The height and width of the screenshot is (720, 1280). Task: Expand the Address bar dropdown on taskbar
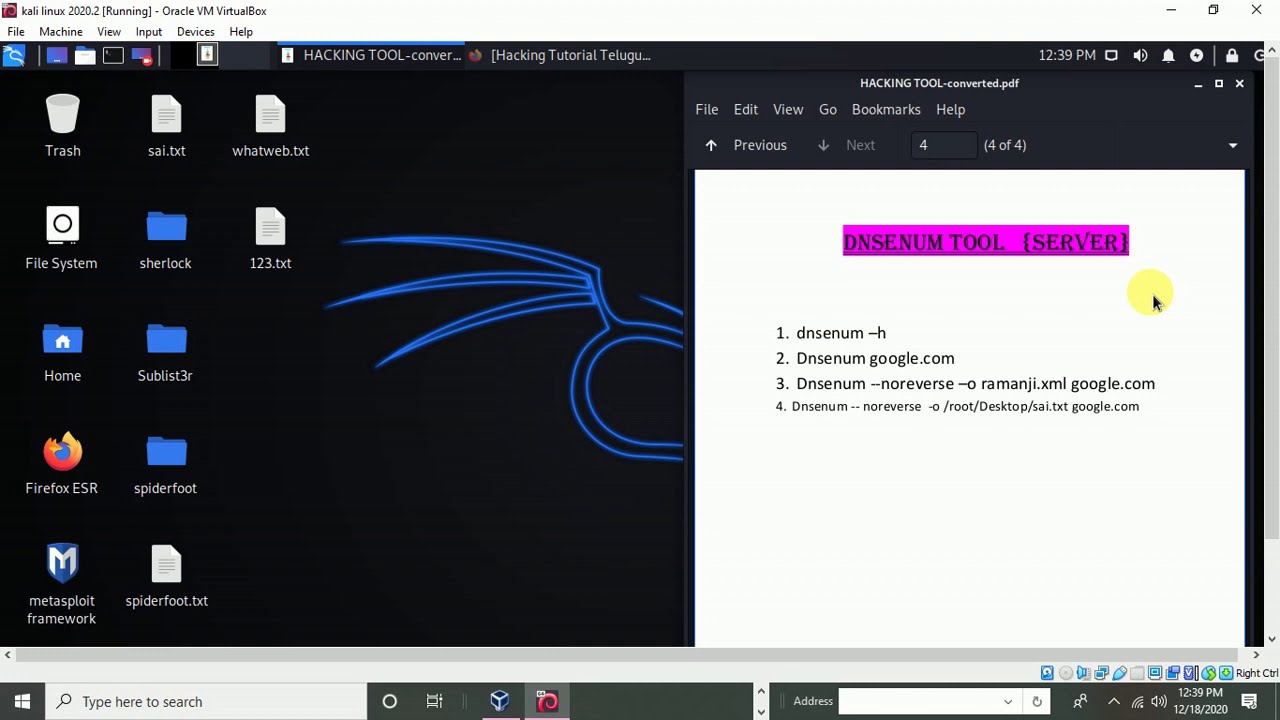[x=1008, y=702]
